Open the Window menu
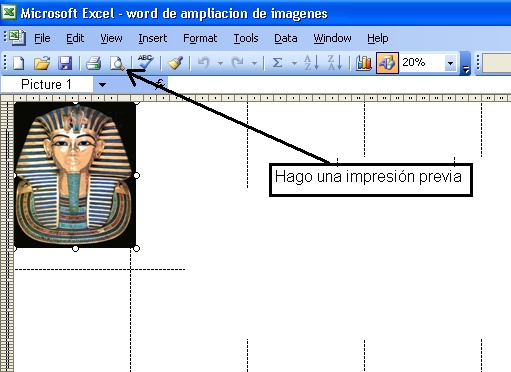This screenshot has height=372, width=511. point(332,38)
